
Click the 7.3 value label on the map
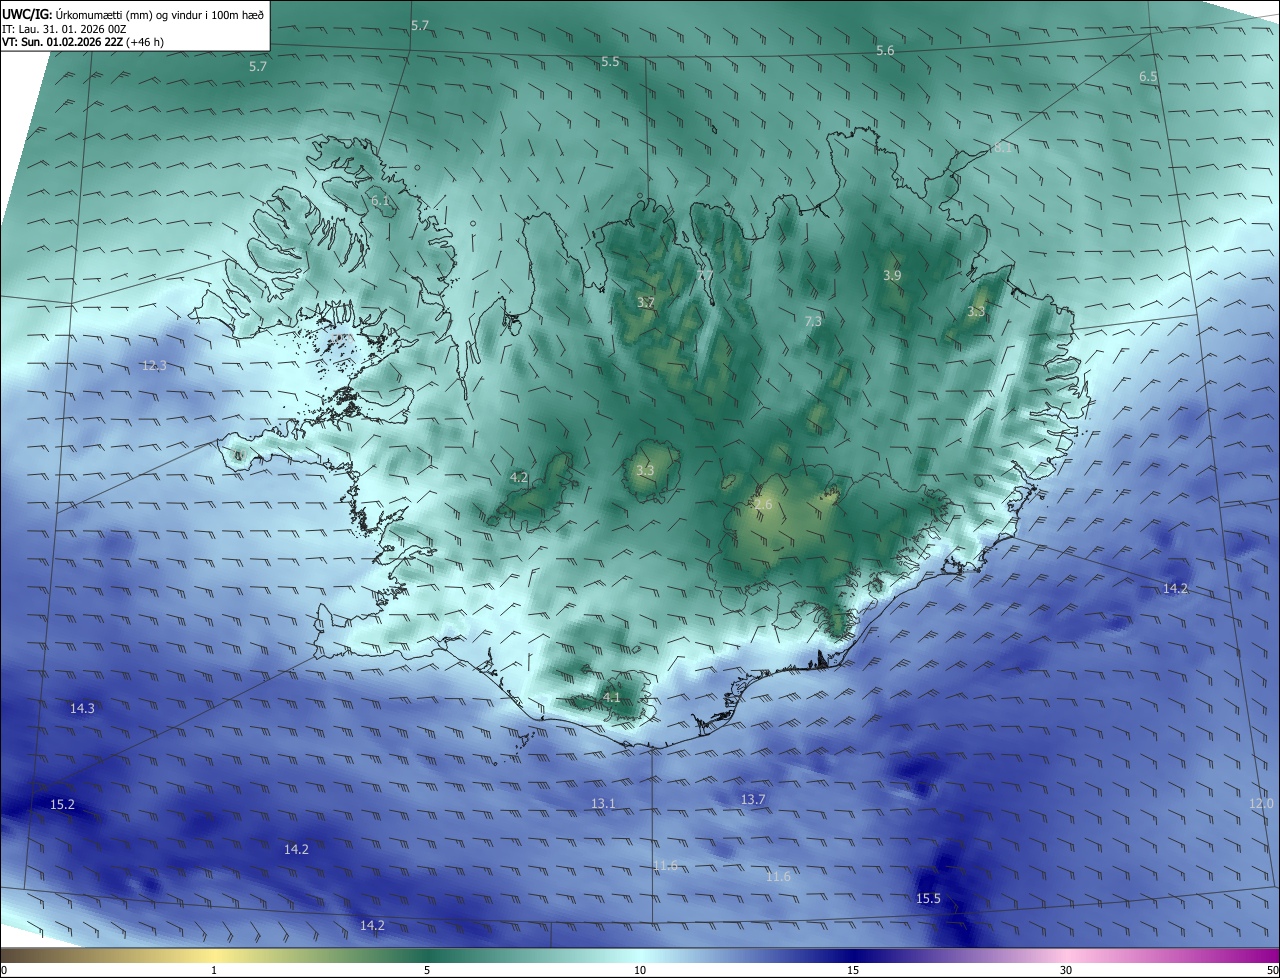(813, 321)
